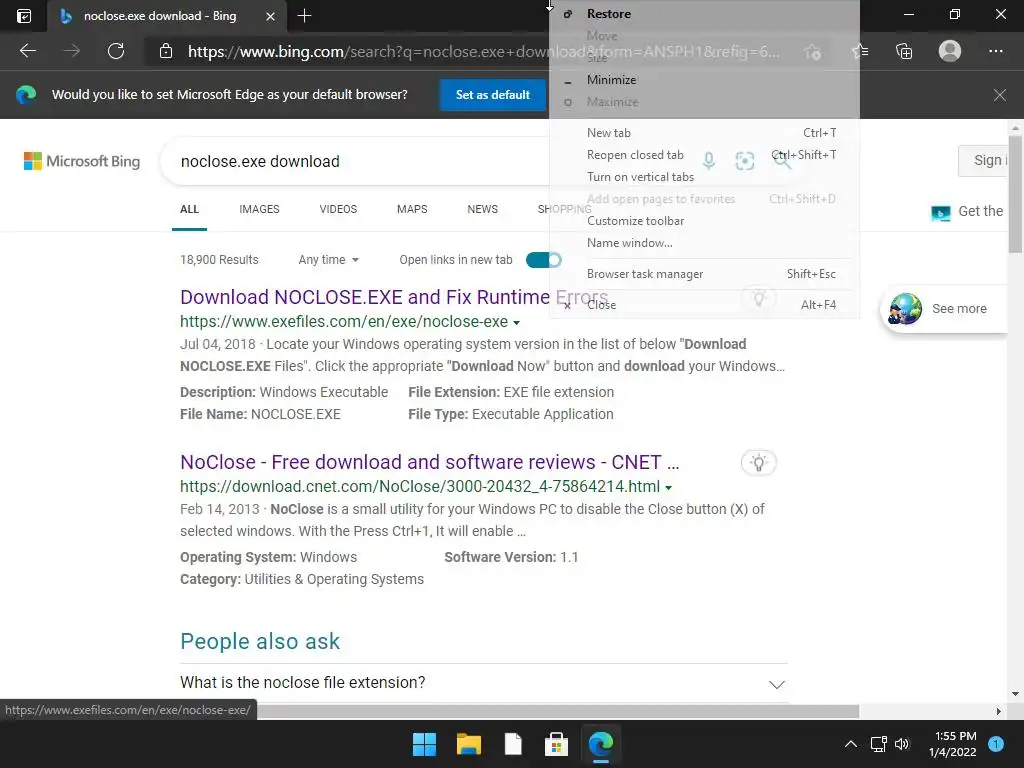Expand What is the noclose file extension question

pos(483,683)
